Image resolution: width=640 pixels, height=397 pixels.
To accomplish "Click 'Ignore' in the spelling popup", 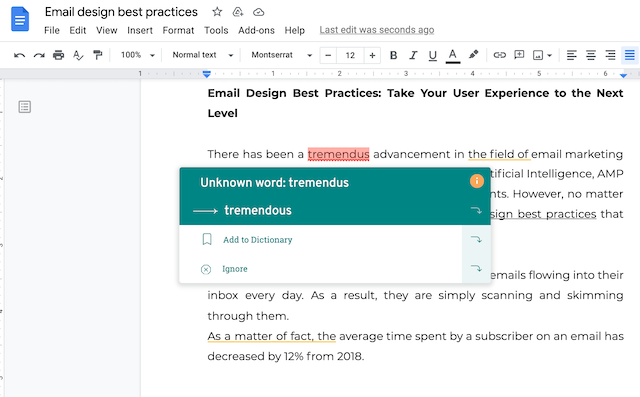I will click(235, 269).
